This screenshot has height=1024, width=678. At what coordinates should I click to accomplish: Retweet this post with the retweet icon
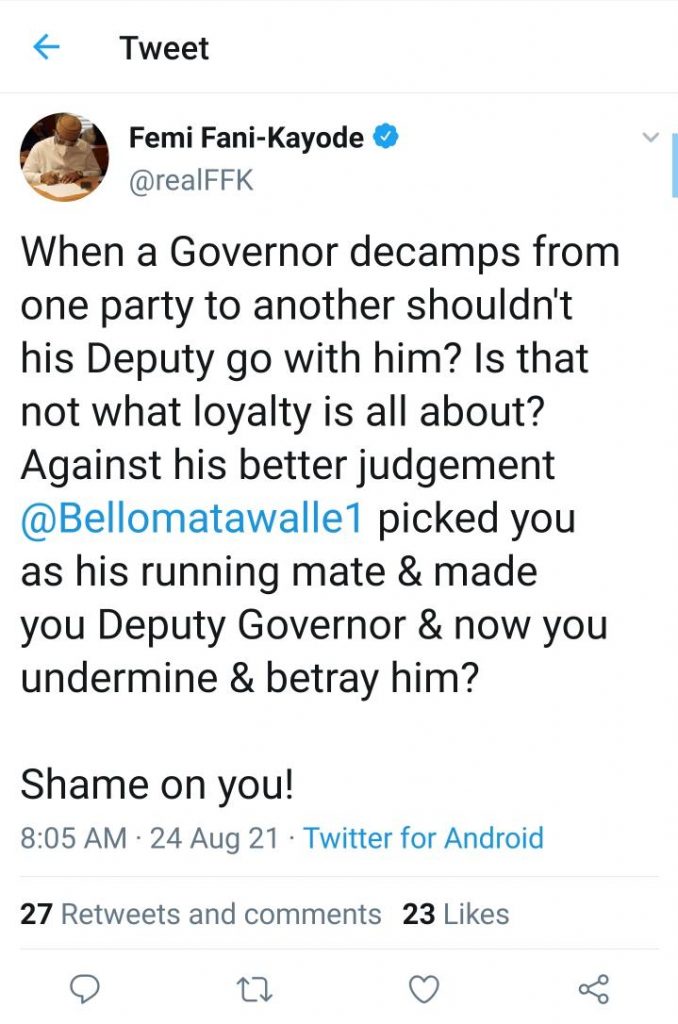coord(255,989)
